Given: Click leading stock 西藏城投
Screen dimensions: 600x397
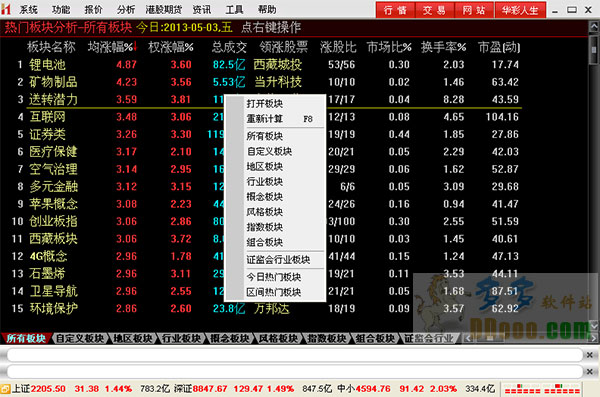Looking at the screenshot, I should [278, 65].
